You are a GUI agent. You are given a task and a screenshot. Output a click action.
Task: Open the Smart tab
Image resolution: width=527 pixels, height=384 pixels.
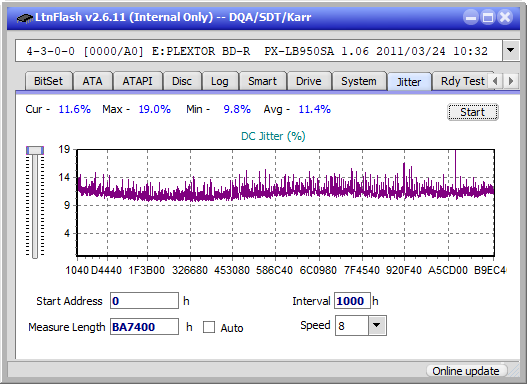[262, 81]
